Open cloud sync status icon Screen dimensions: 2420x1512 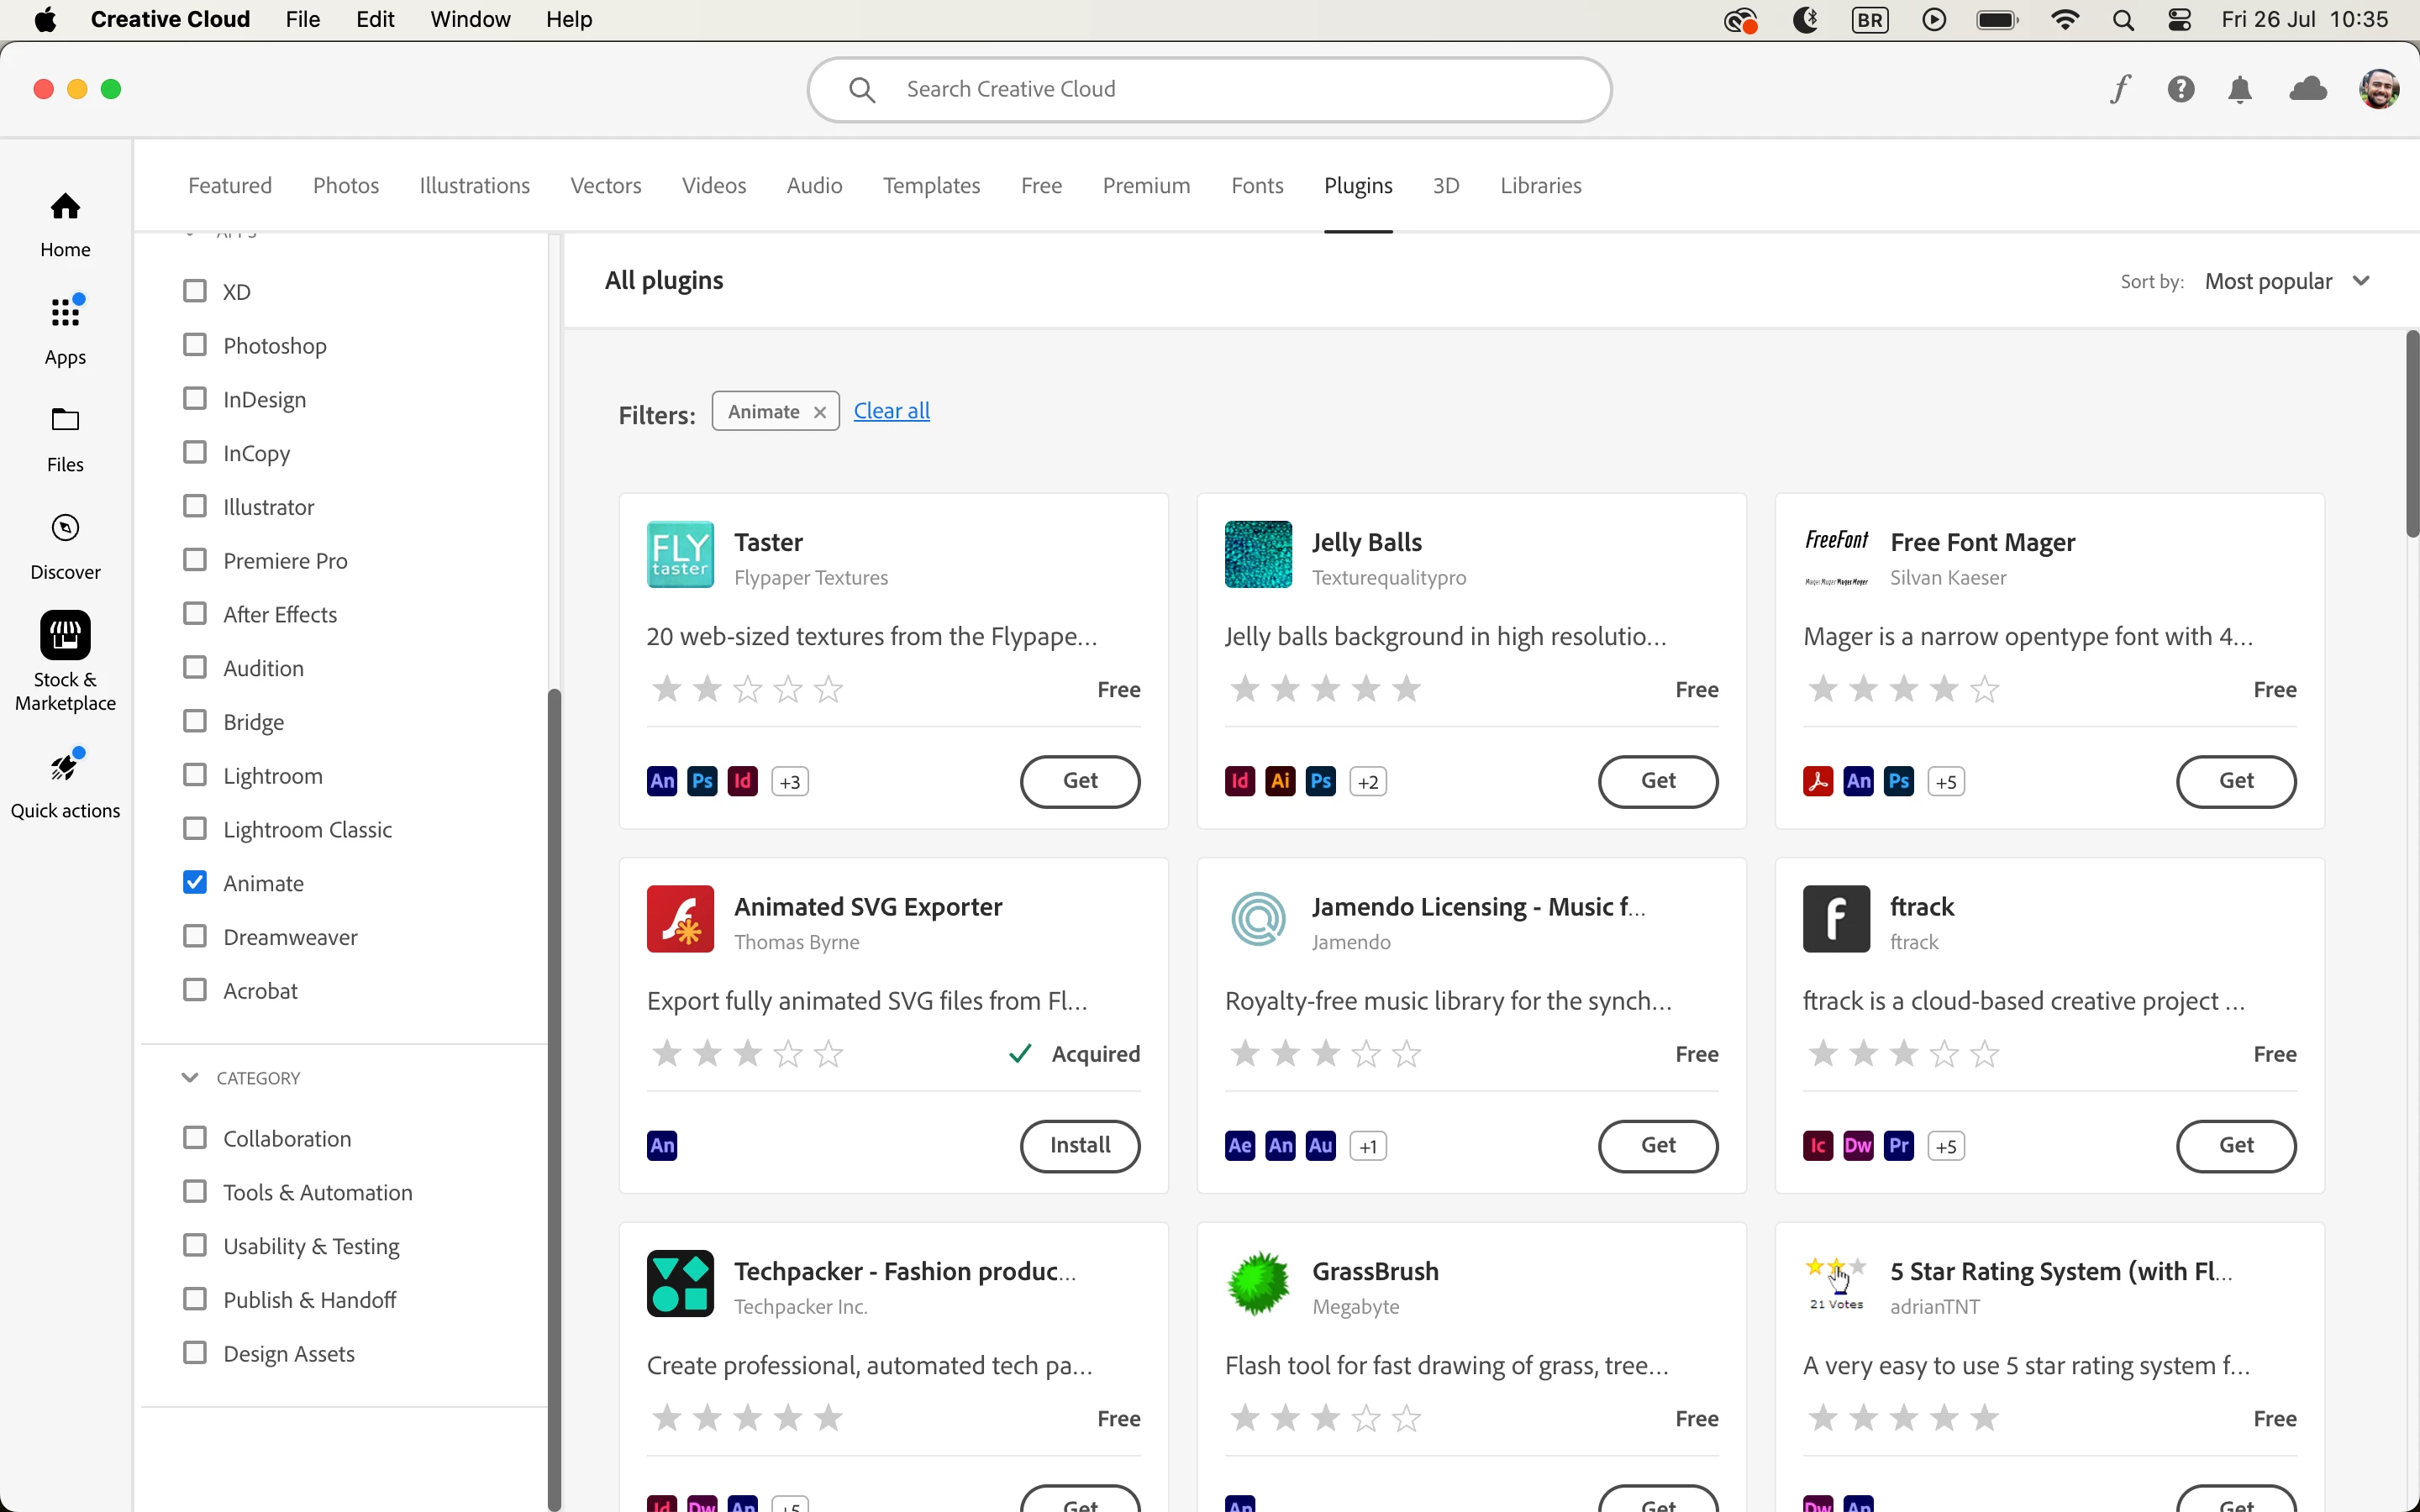point(2308,90)
